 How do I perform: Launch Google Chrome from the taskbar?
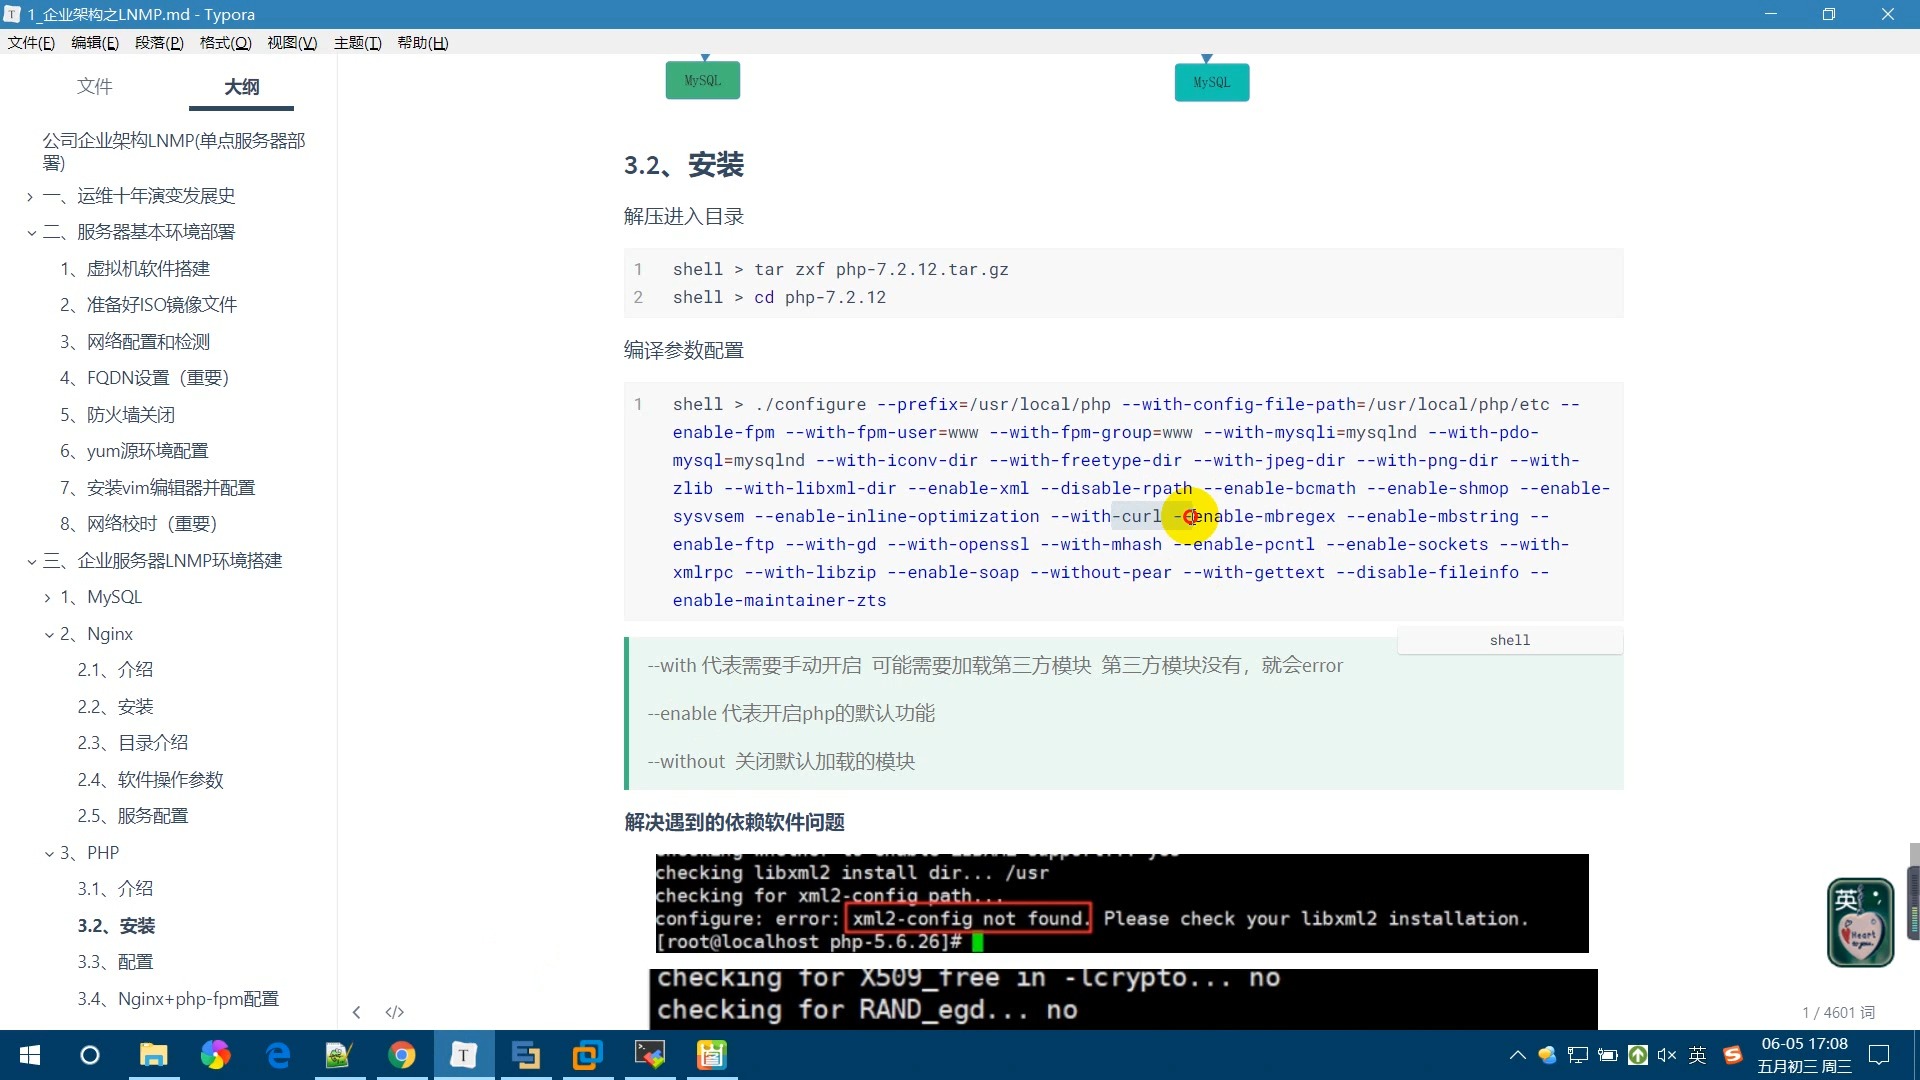point(401,1055)
